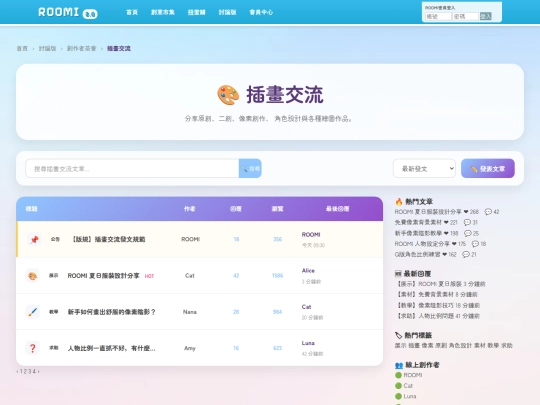540x405 pixels.
Task: Click the login button in the member login box
Action: coord(485,16)
